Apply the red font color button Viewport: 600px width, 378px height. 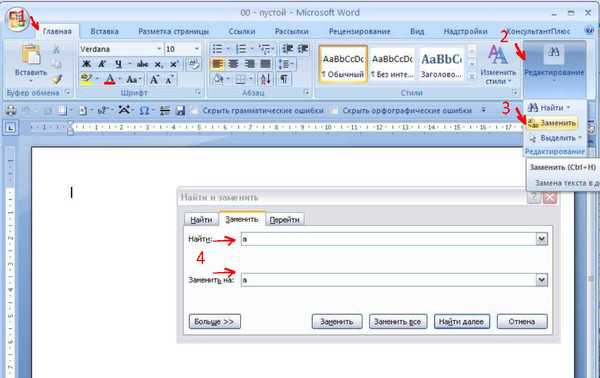point(110,80)
